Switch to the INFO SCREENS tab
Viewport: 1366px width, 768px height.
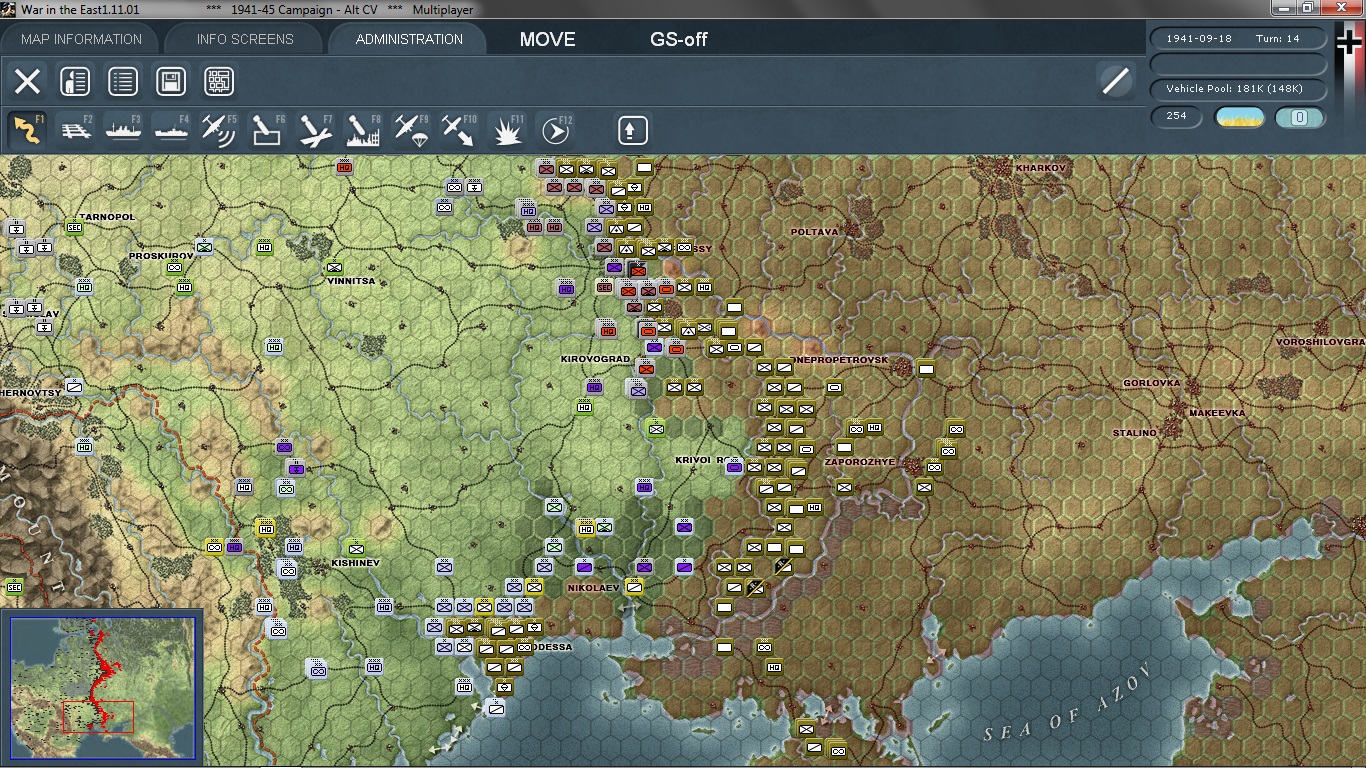[x=245, y=39]
